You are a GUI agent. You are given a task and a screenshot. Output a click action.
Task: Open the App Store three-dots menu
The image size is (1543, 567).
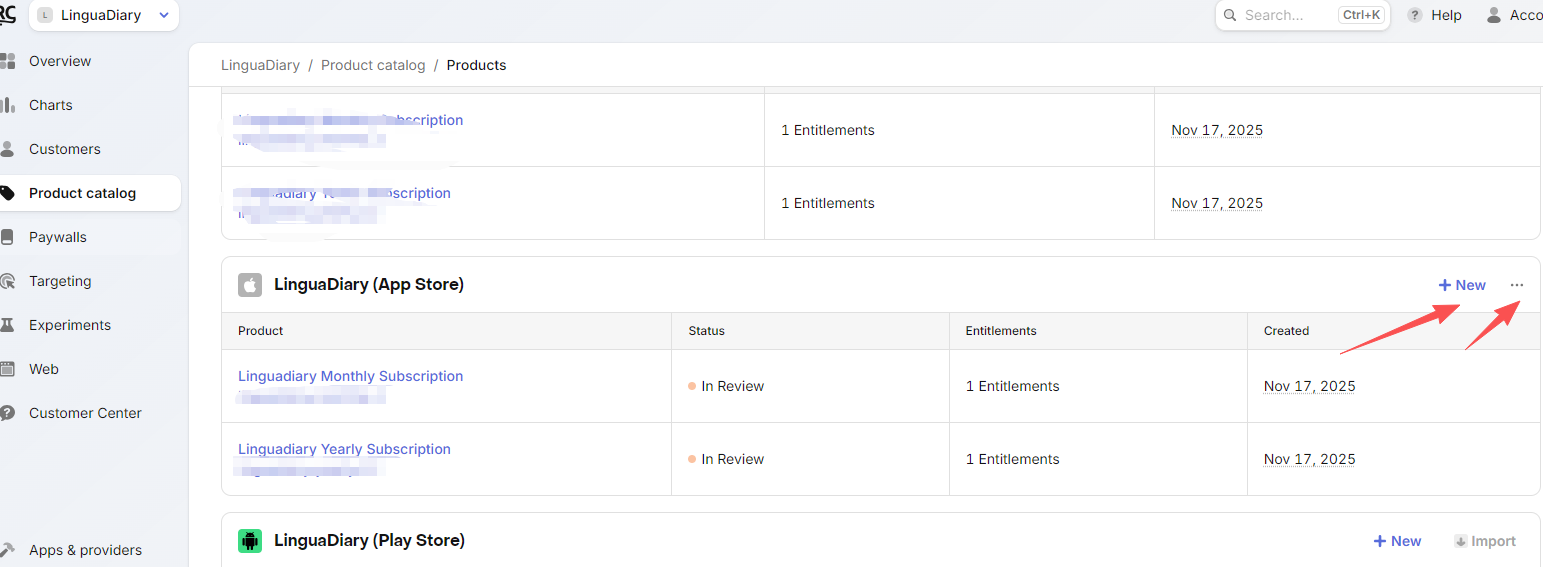[x=1517, y=285]
